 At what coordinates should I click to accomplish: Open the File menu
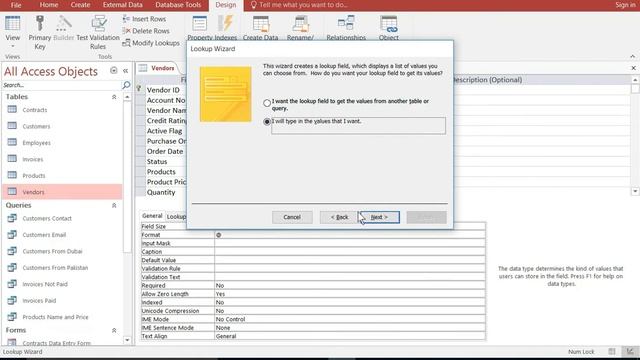16,5
